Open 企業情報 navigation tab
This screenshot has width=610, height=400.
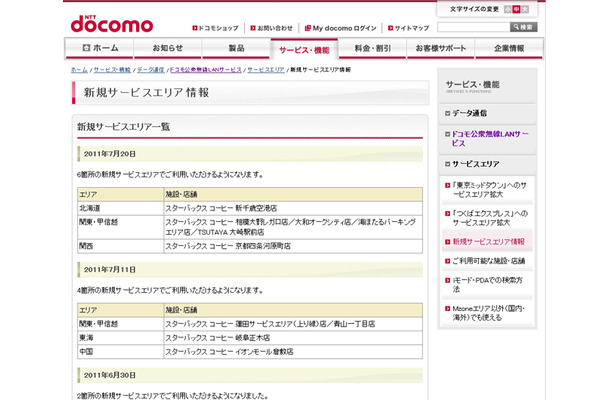[509, 48]
